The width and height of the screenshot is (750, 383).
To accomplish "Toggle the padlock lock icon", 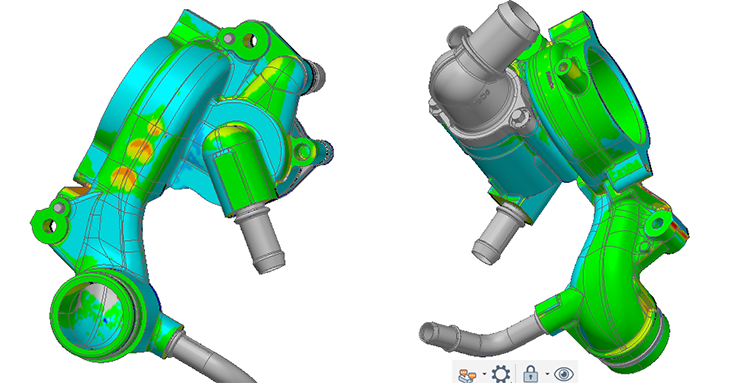I will [x=530, y=373].
